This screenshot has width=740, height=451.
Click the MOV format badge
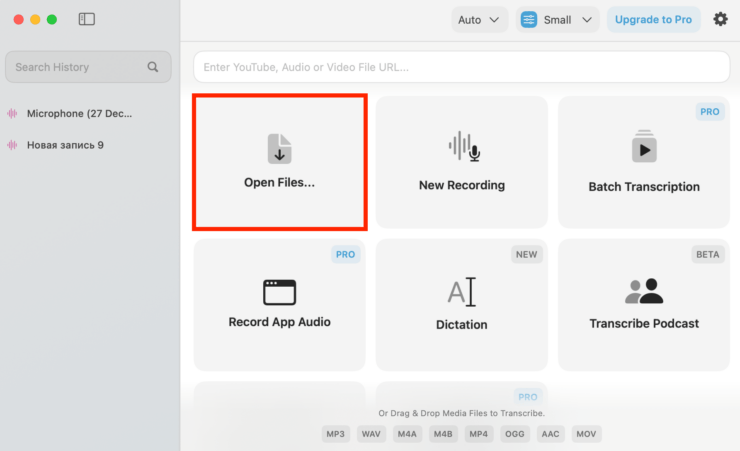click(x=588, y=434)
